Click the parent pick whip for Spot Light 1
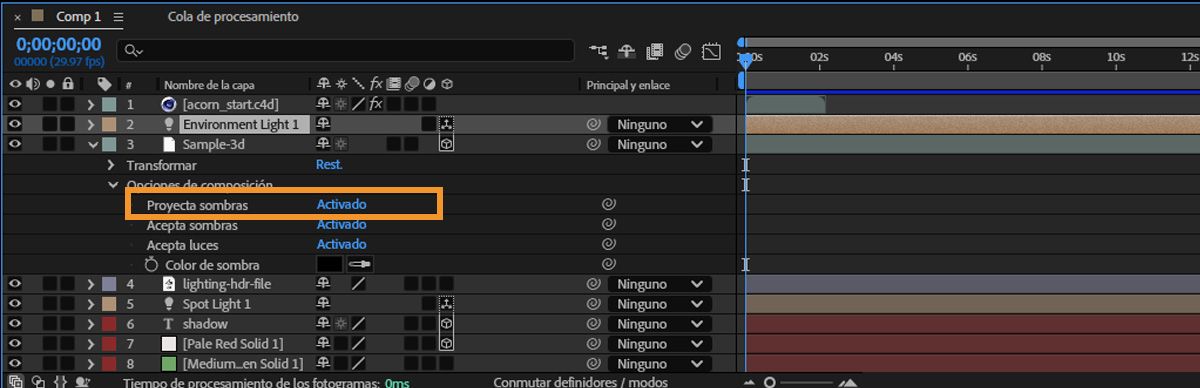 593,304
